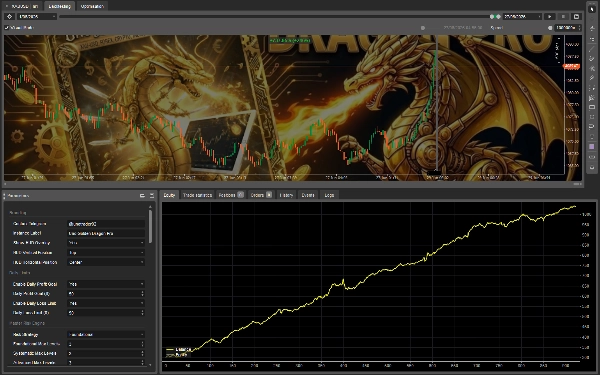Open the Events tab
Viewport: 600px width, 375px height.
[x=308, y=195]
